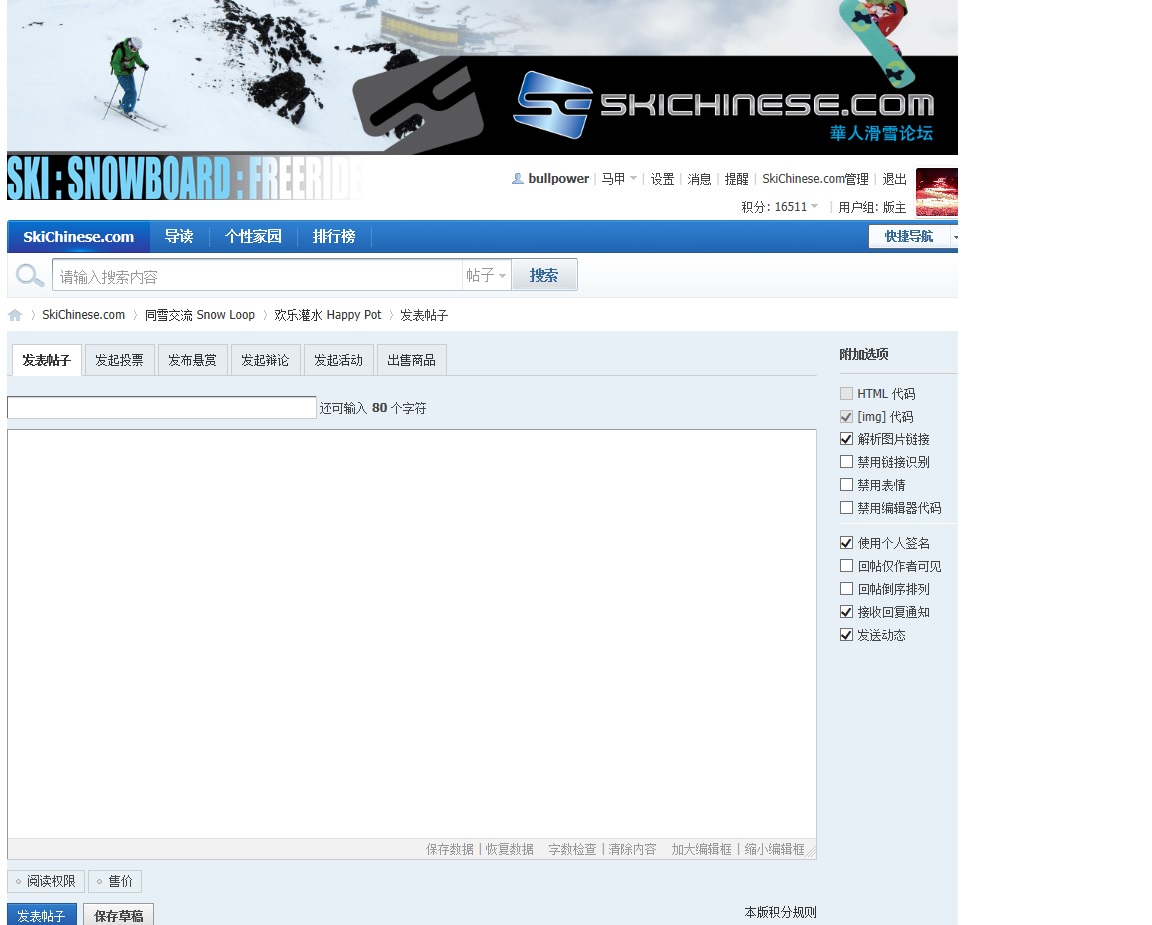This screenshot has height=925, width=1152.
Task: Open the 阅读权限 option
Action: 46,881
